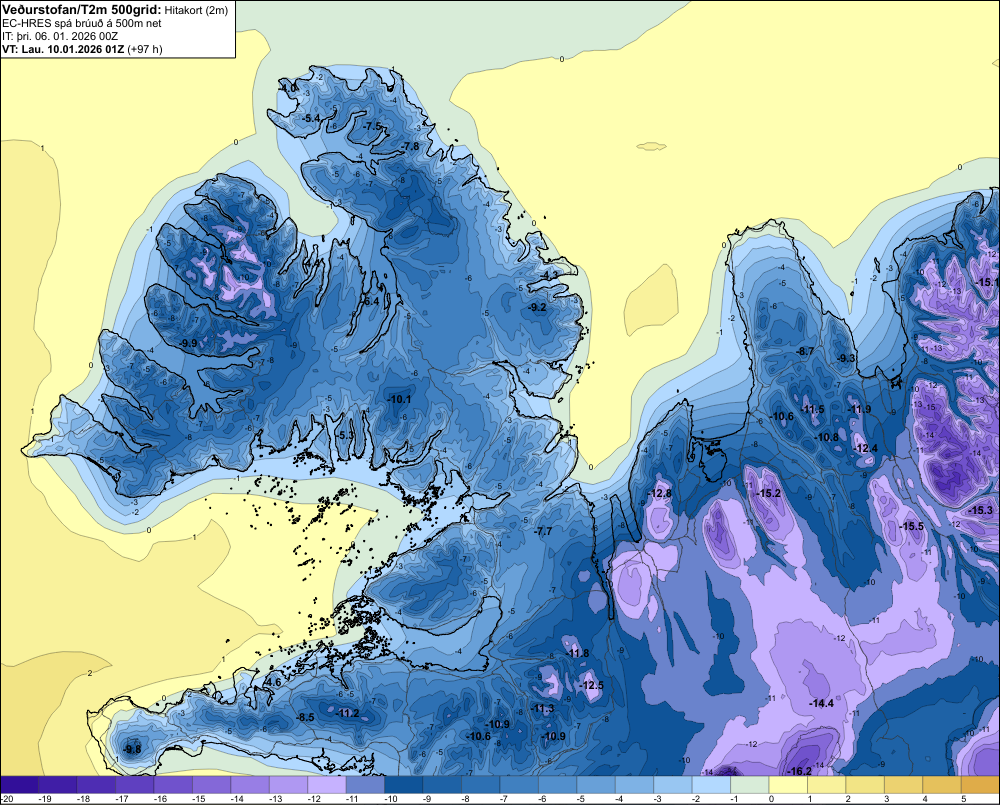This screenshot has height=805, width=1000.
Task: Click the temperature value -12.5 on the map
Action: tap(591, 685)
